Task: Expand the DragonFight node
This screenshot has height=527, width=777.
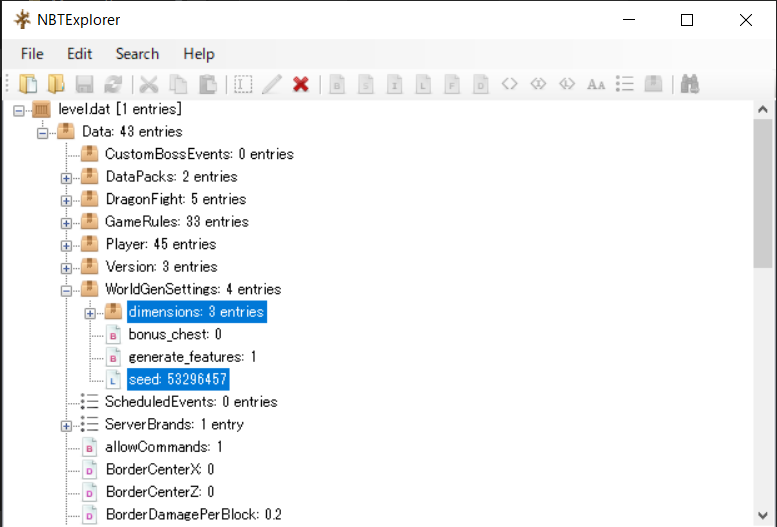Action: coord(66,200)
